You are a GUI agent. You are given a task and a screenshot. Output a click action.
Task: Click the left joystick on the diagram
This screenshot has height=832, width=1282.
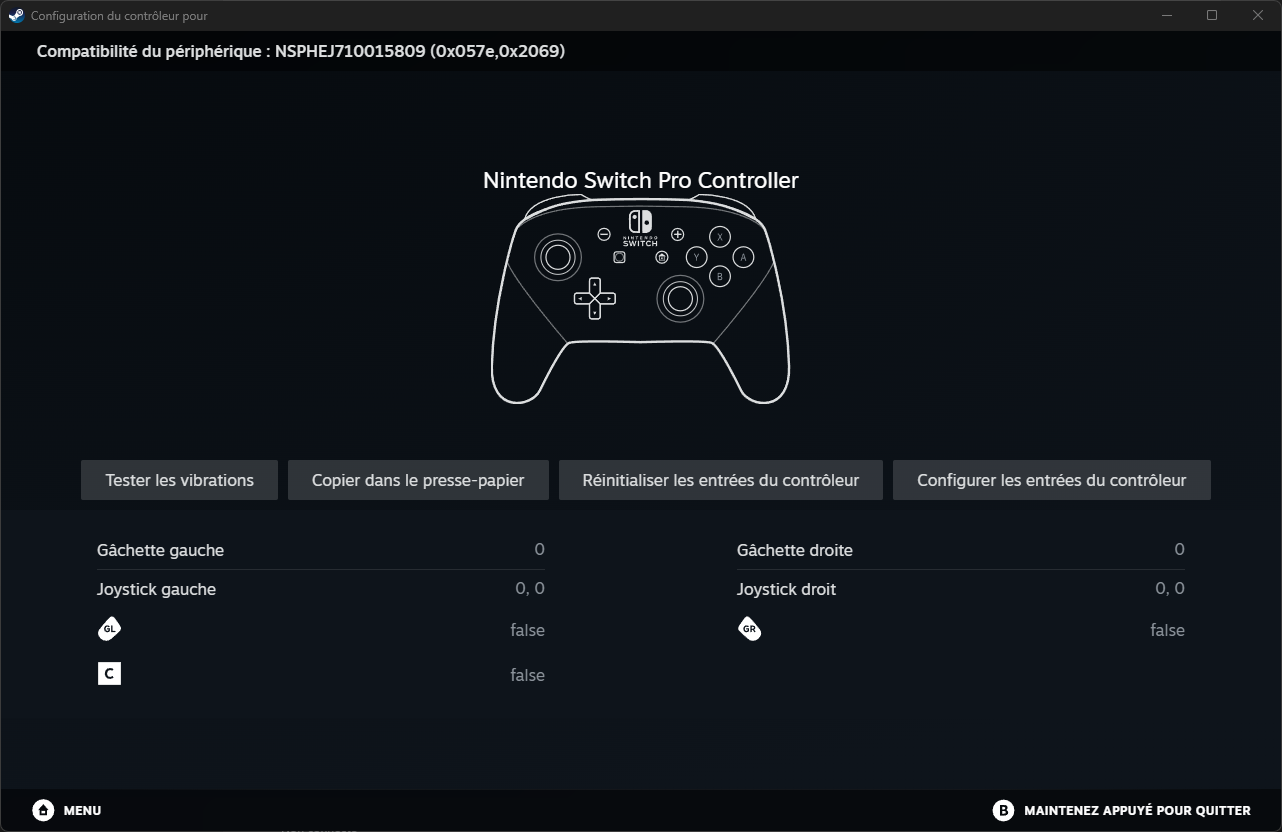(559, 257)
